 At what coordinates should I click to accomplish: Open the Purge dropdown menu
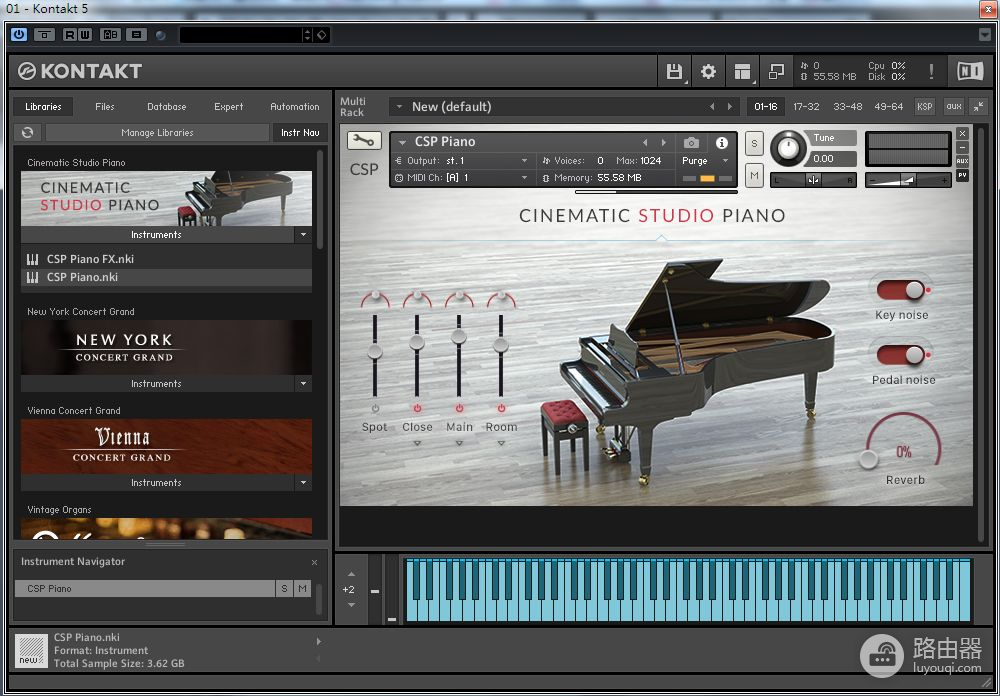click(x=706, y=161)
